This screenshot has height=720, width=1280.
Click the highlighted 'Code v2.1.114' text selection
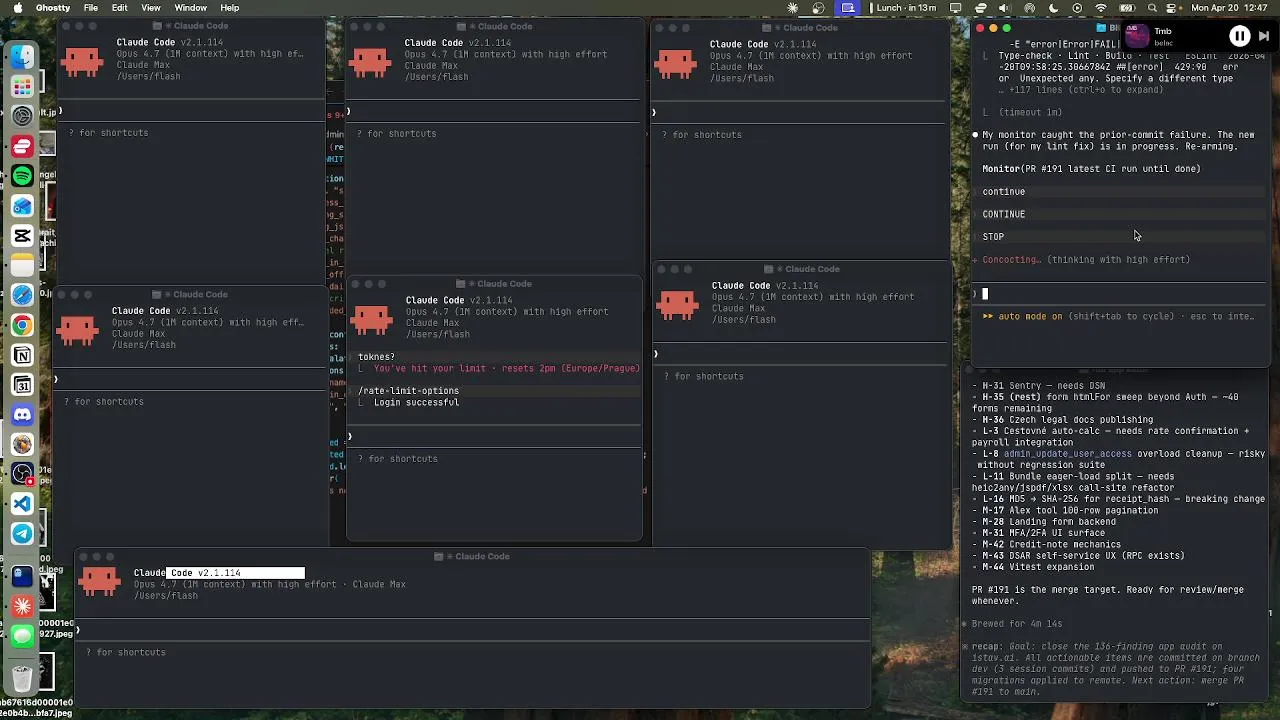click(x=235, y=573)
